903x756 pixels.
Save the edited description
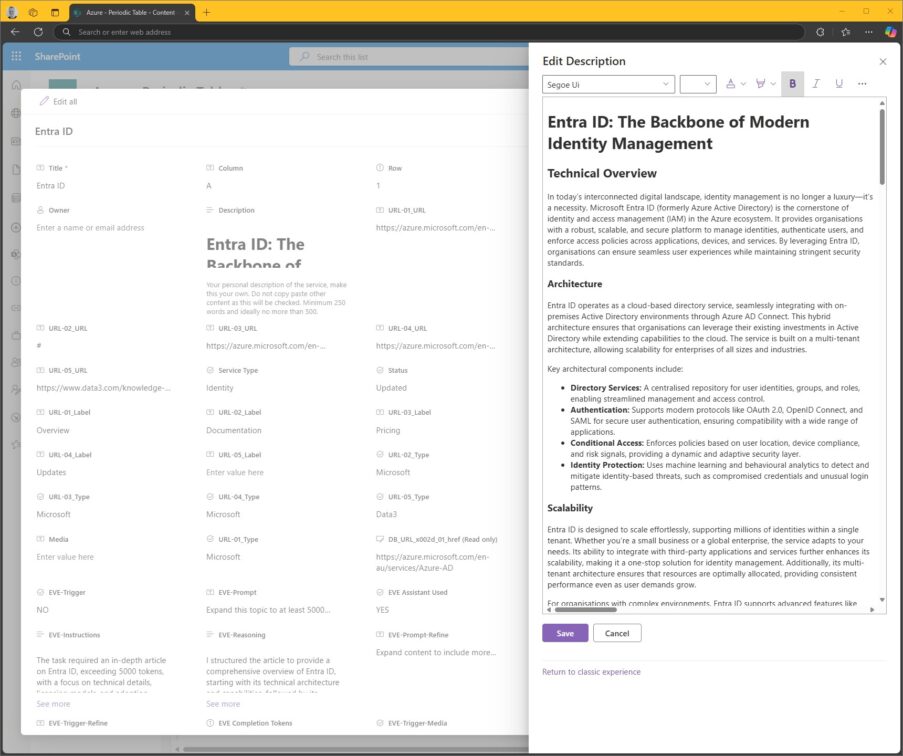565,633
